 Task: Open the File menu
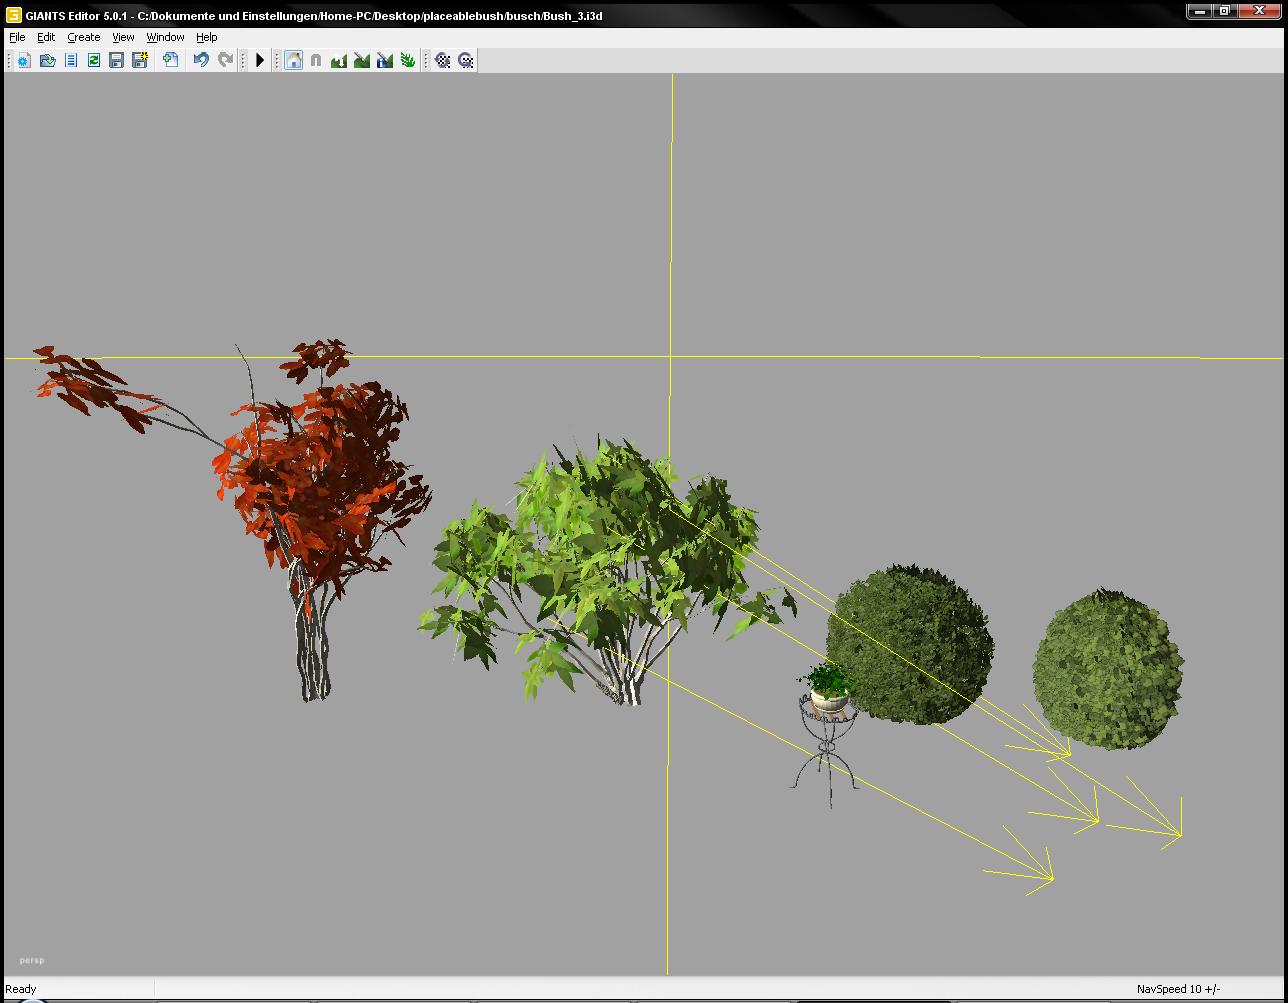(17, 37)
